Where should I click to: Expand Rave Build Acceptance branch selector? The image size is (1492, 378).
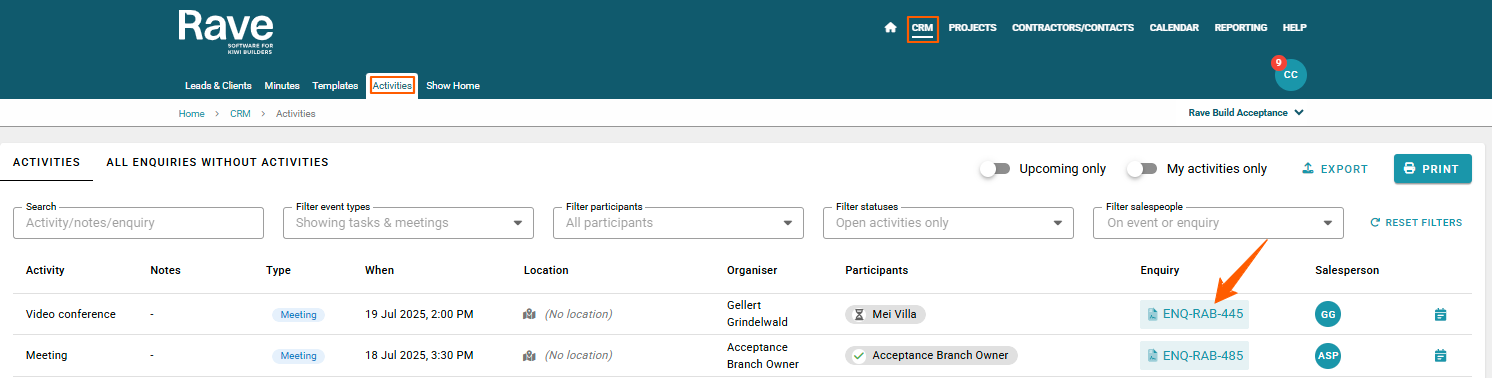pyautogui.click(x=1246, y=113)
